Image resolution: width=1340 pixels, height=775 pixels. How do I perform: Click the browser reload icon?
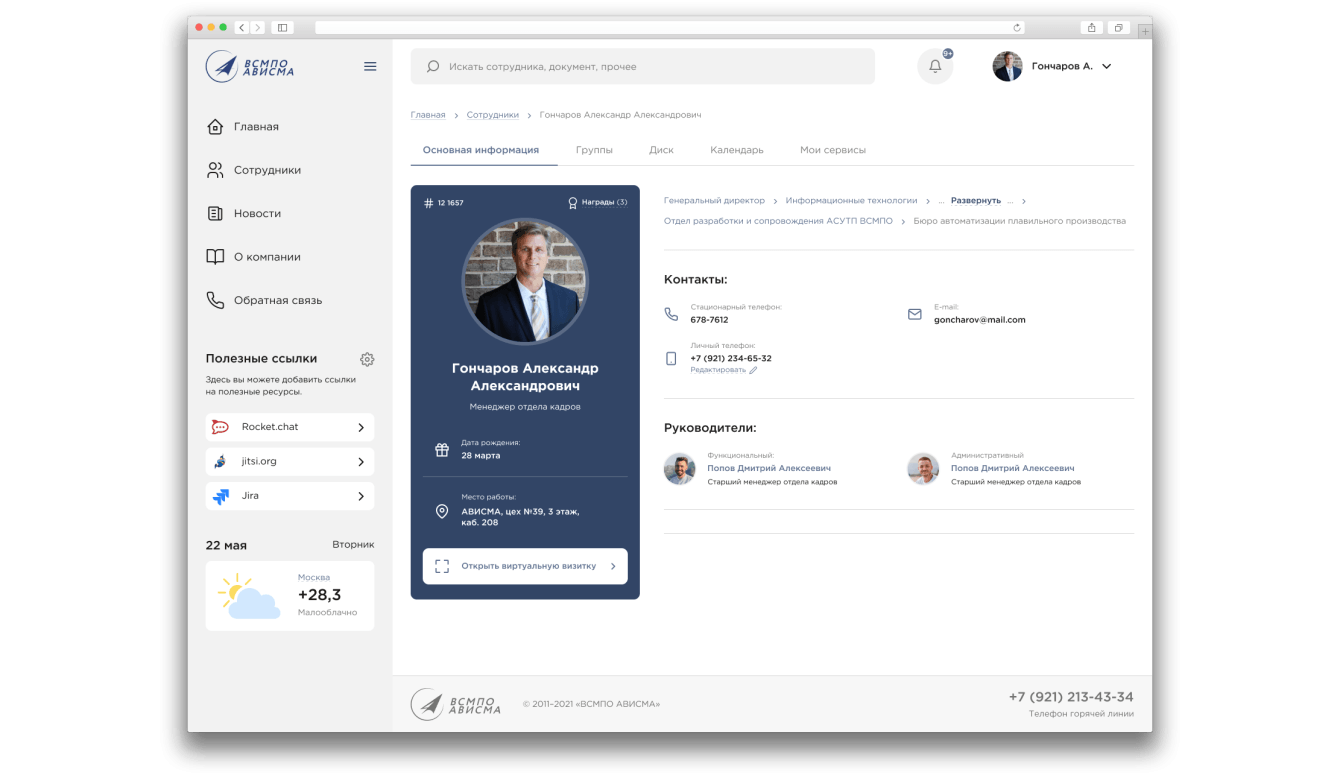(1017, 27)
